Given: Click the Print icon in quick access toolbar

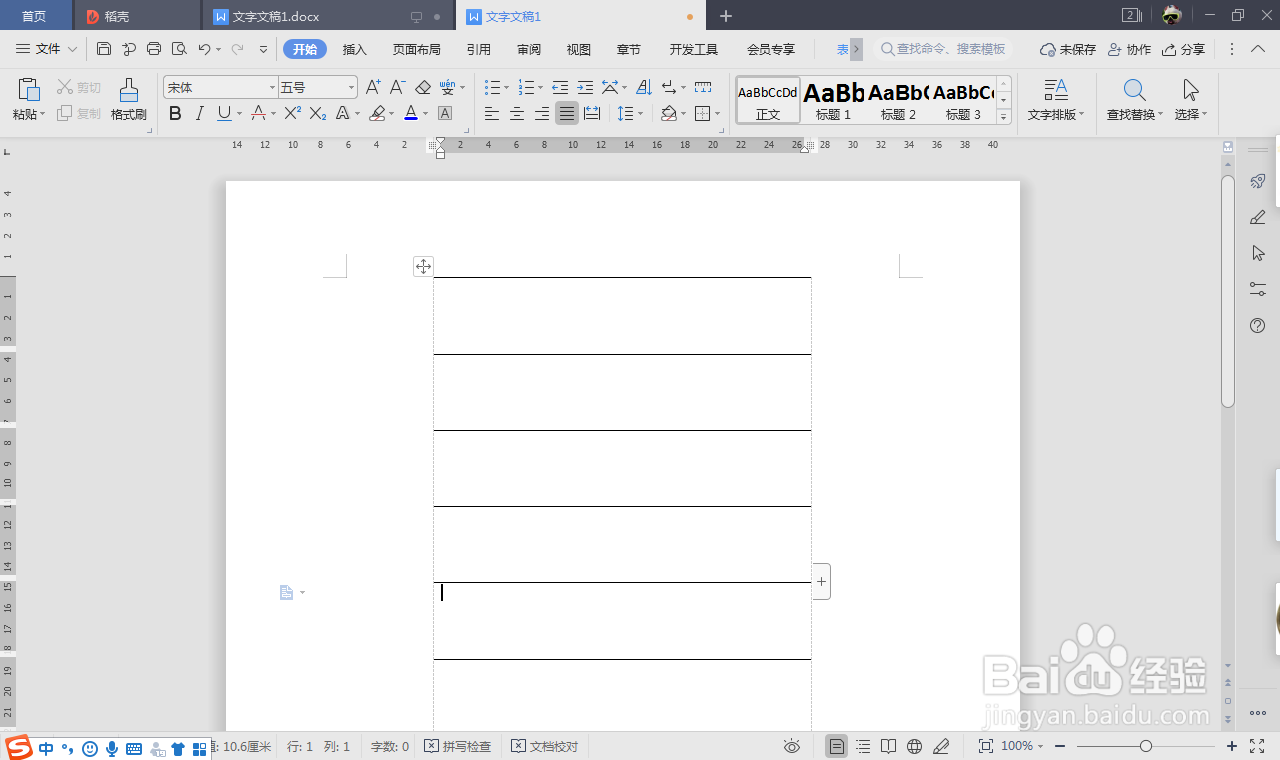Looking at the screenshot, I should 154,49.
